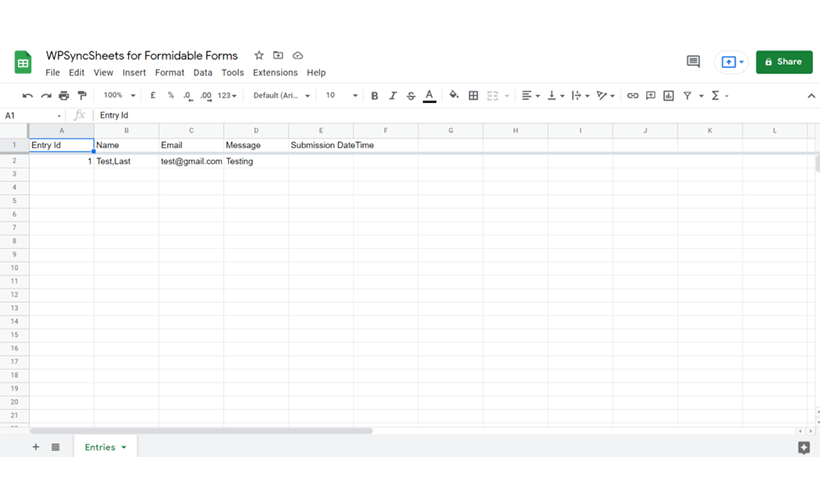Viewport: 820px width, 500px height.
Task: Select the paint format tool
Action: coord(82,96)
